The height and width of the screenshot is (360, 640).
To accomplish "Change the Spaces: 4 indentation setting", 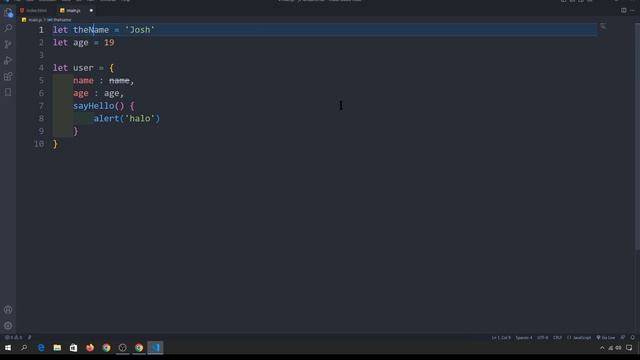I will tap(524, 338).
